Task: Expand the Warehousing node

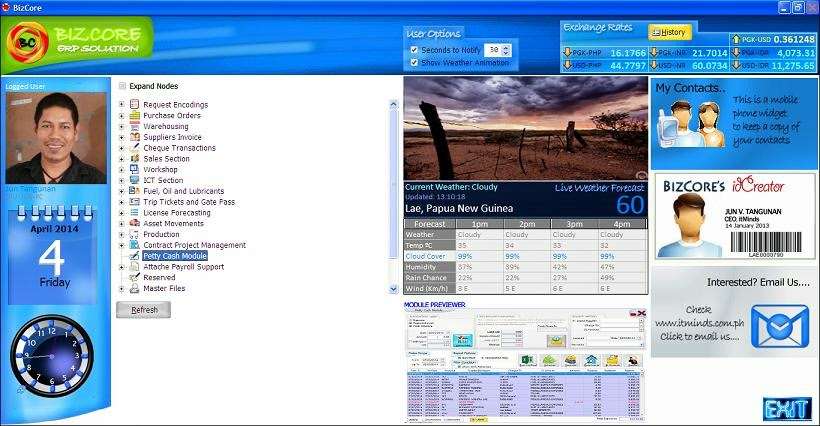Action: 121,126
